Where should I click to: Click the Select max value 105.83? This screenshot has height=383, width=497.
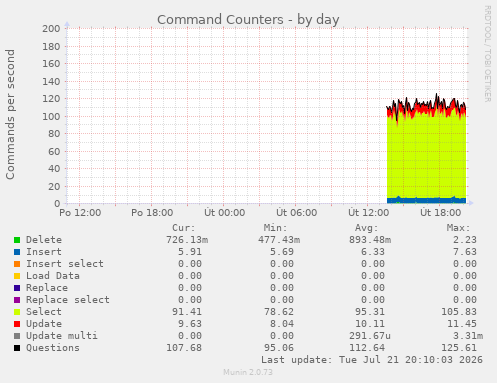(459, 312)
